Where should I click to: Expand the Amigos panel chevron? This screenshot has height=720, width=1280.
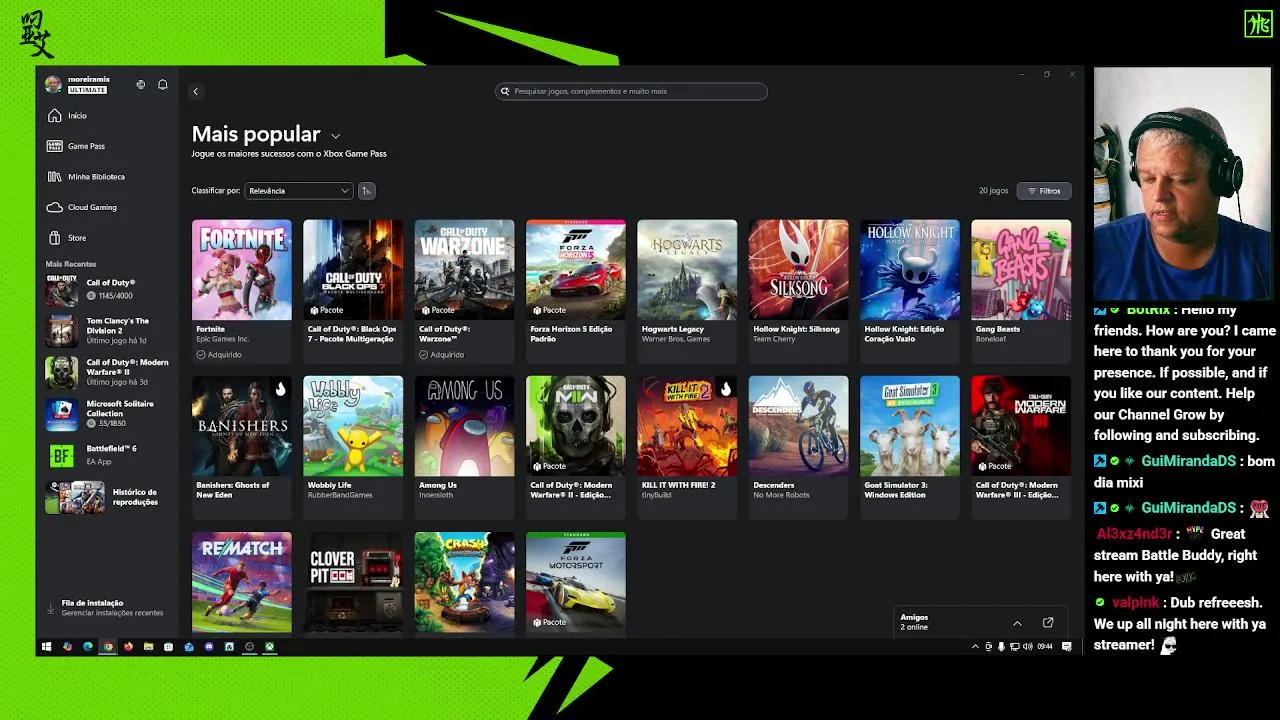(x=1017, y=623)
